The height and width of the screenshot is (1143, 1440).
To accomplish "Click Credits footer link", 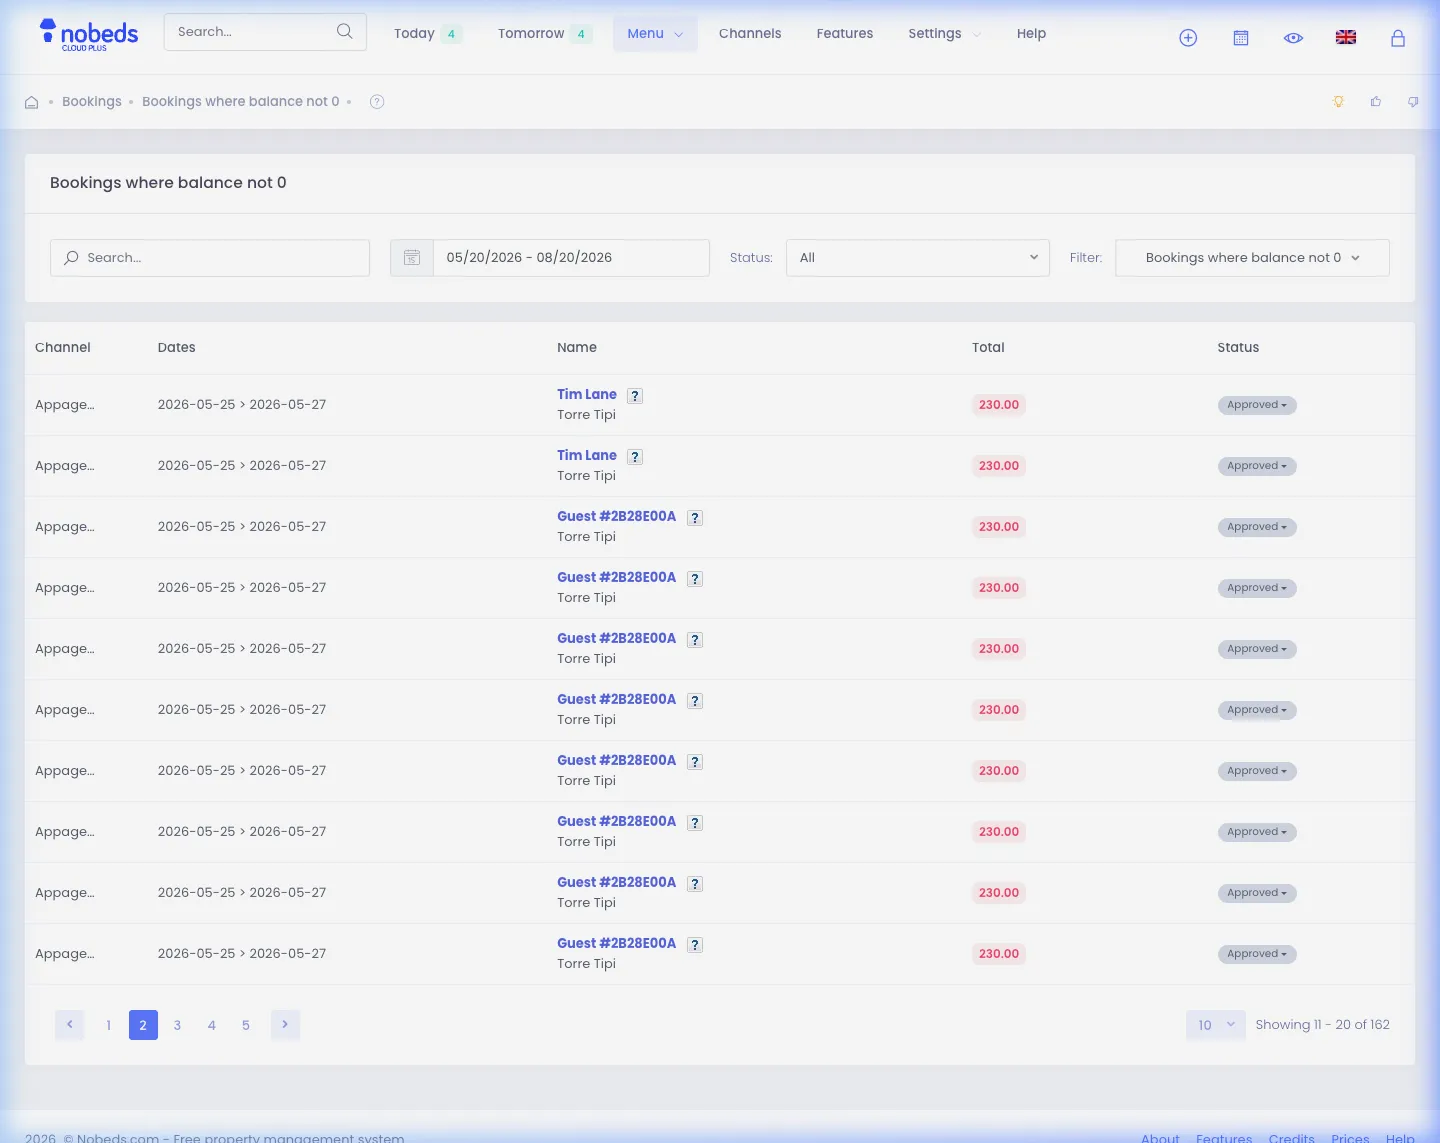I will tap(1291, 1138).
